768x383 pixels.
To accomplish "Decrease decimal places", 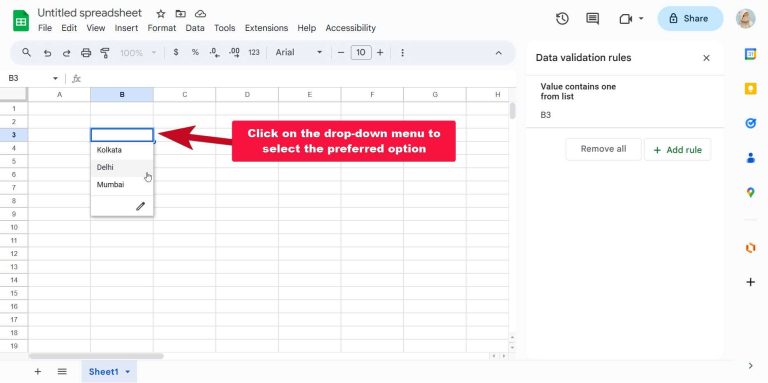I will click(215, 52).
